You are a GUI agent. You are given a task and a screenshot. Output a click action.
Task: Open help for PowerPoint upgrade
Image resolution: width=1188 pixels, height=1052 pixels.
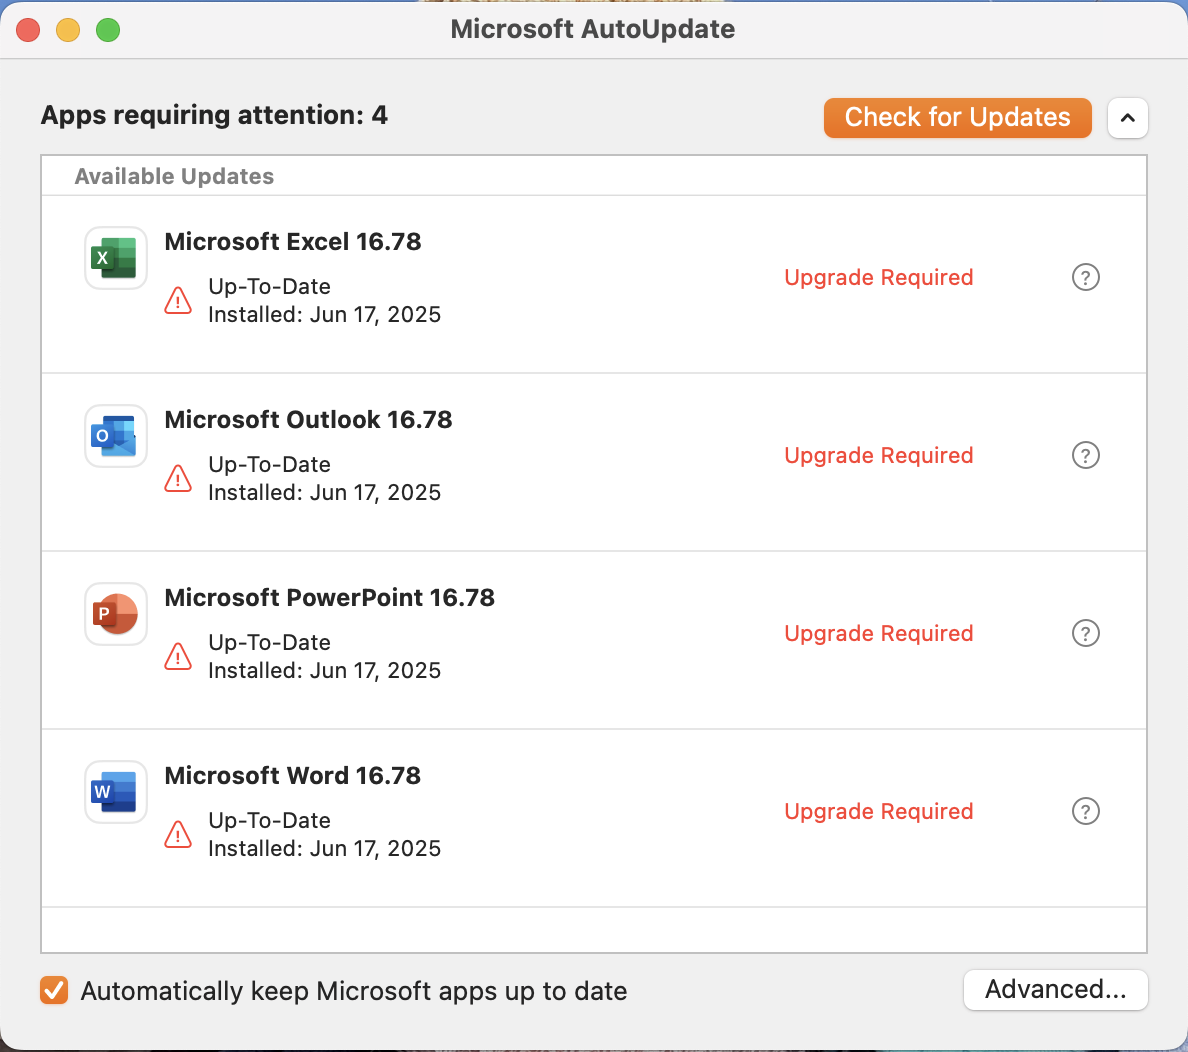[1086, 634]
